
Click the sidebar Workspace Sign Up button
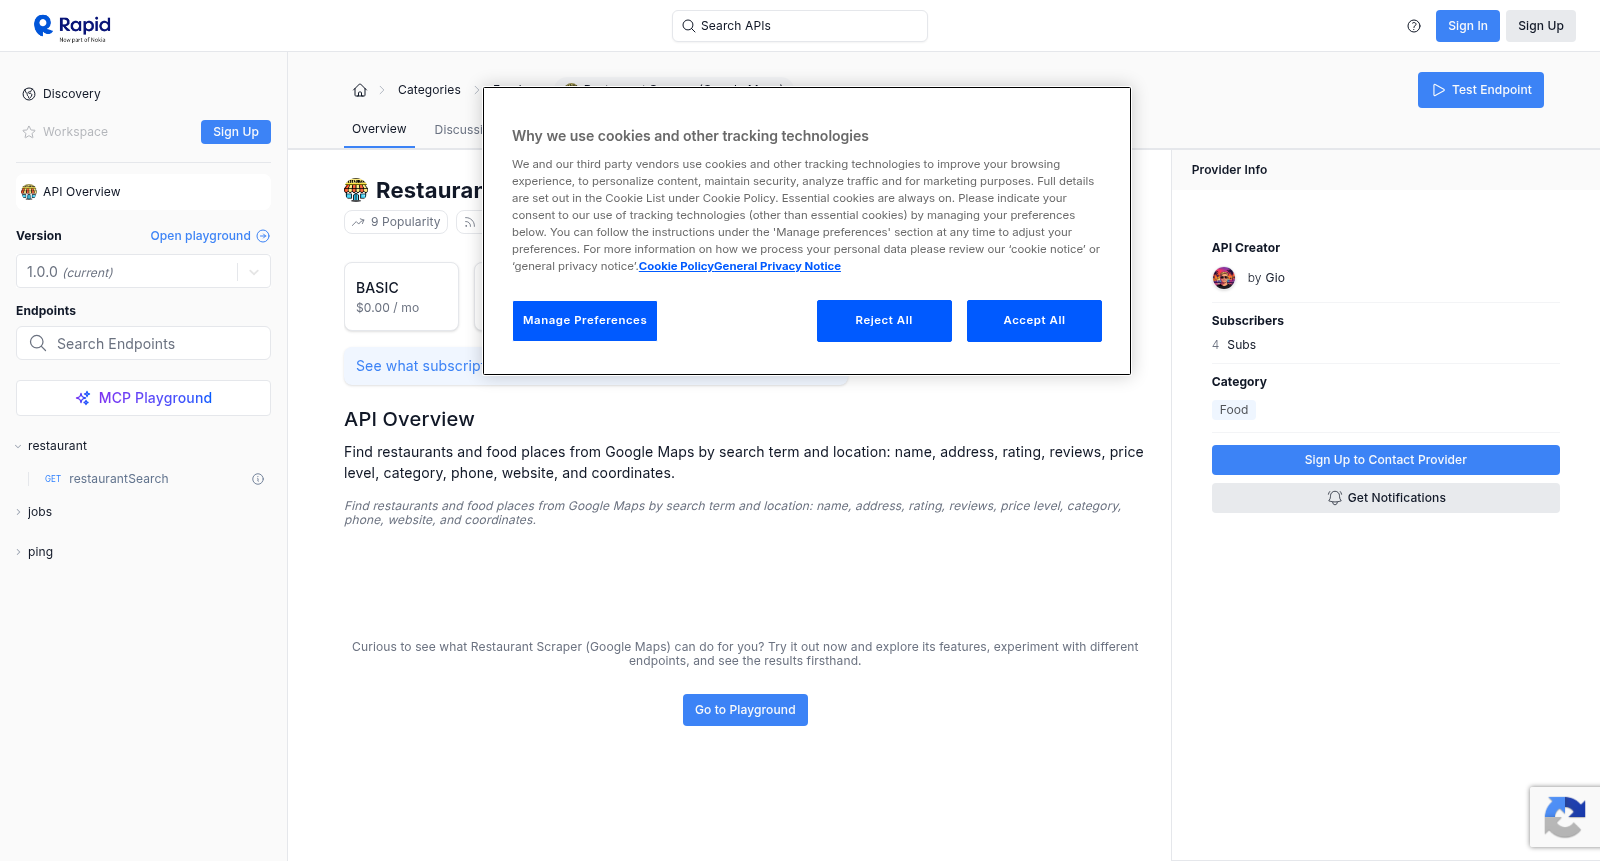click(236, 132)
